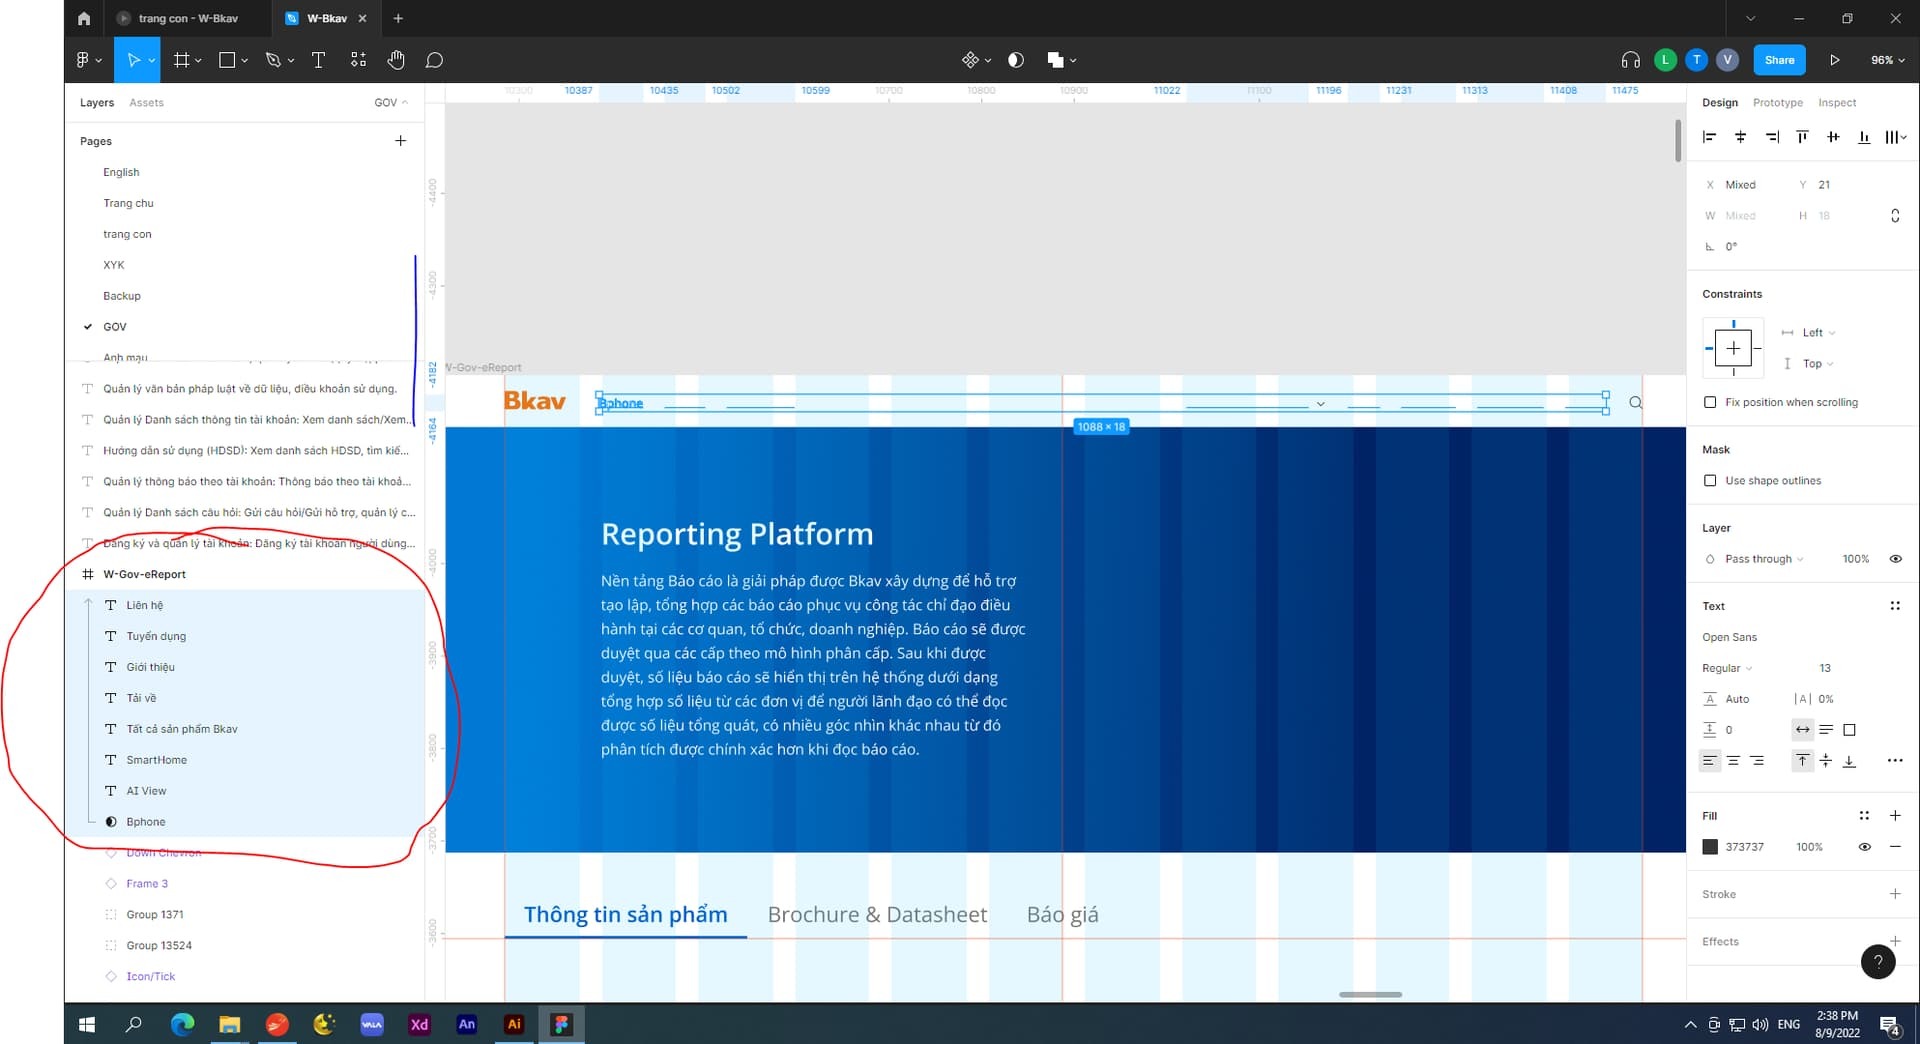1920x1044 pixels.
Task: Set text align right
Action: pyautogui.click(x=1757, y=761)
